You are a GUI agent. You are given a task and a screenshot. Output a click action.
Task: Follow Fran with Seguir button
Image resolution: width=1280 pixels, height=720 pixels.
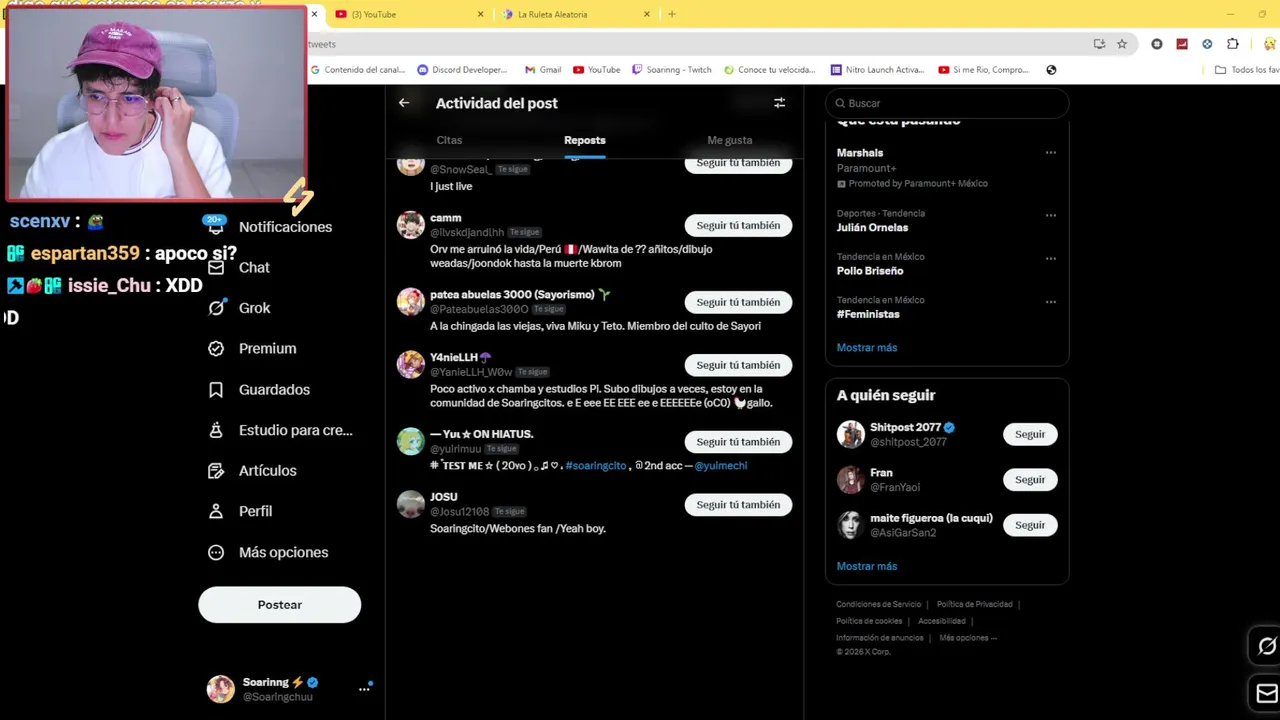(1030, 480)
